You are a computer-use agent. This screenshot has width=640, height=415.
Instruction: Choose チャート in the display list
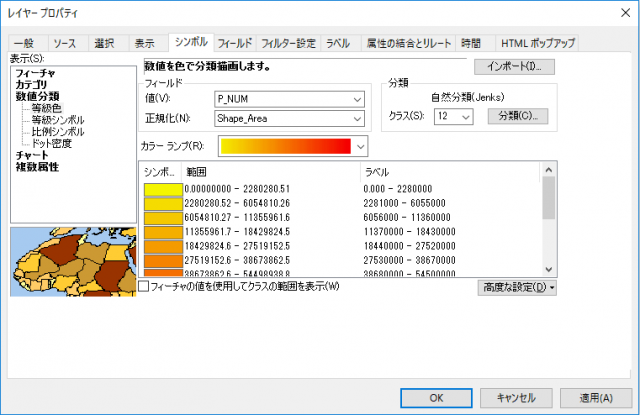pos(32,155)
